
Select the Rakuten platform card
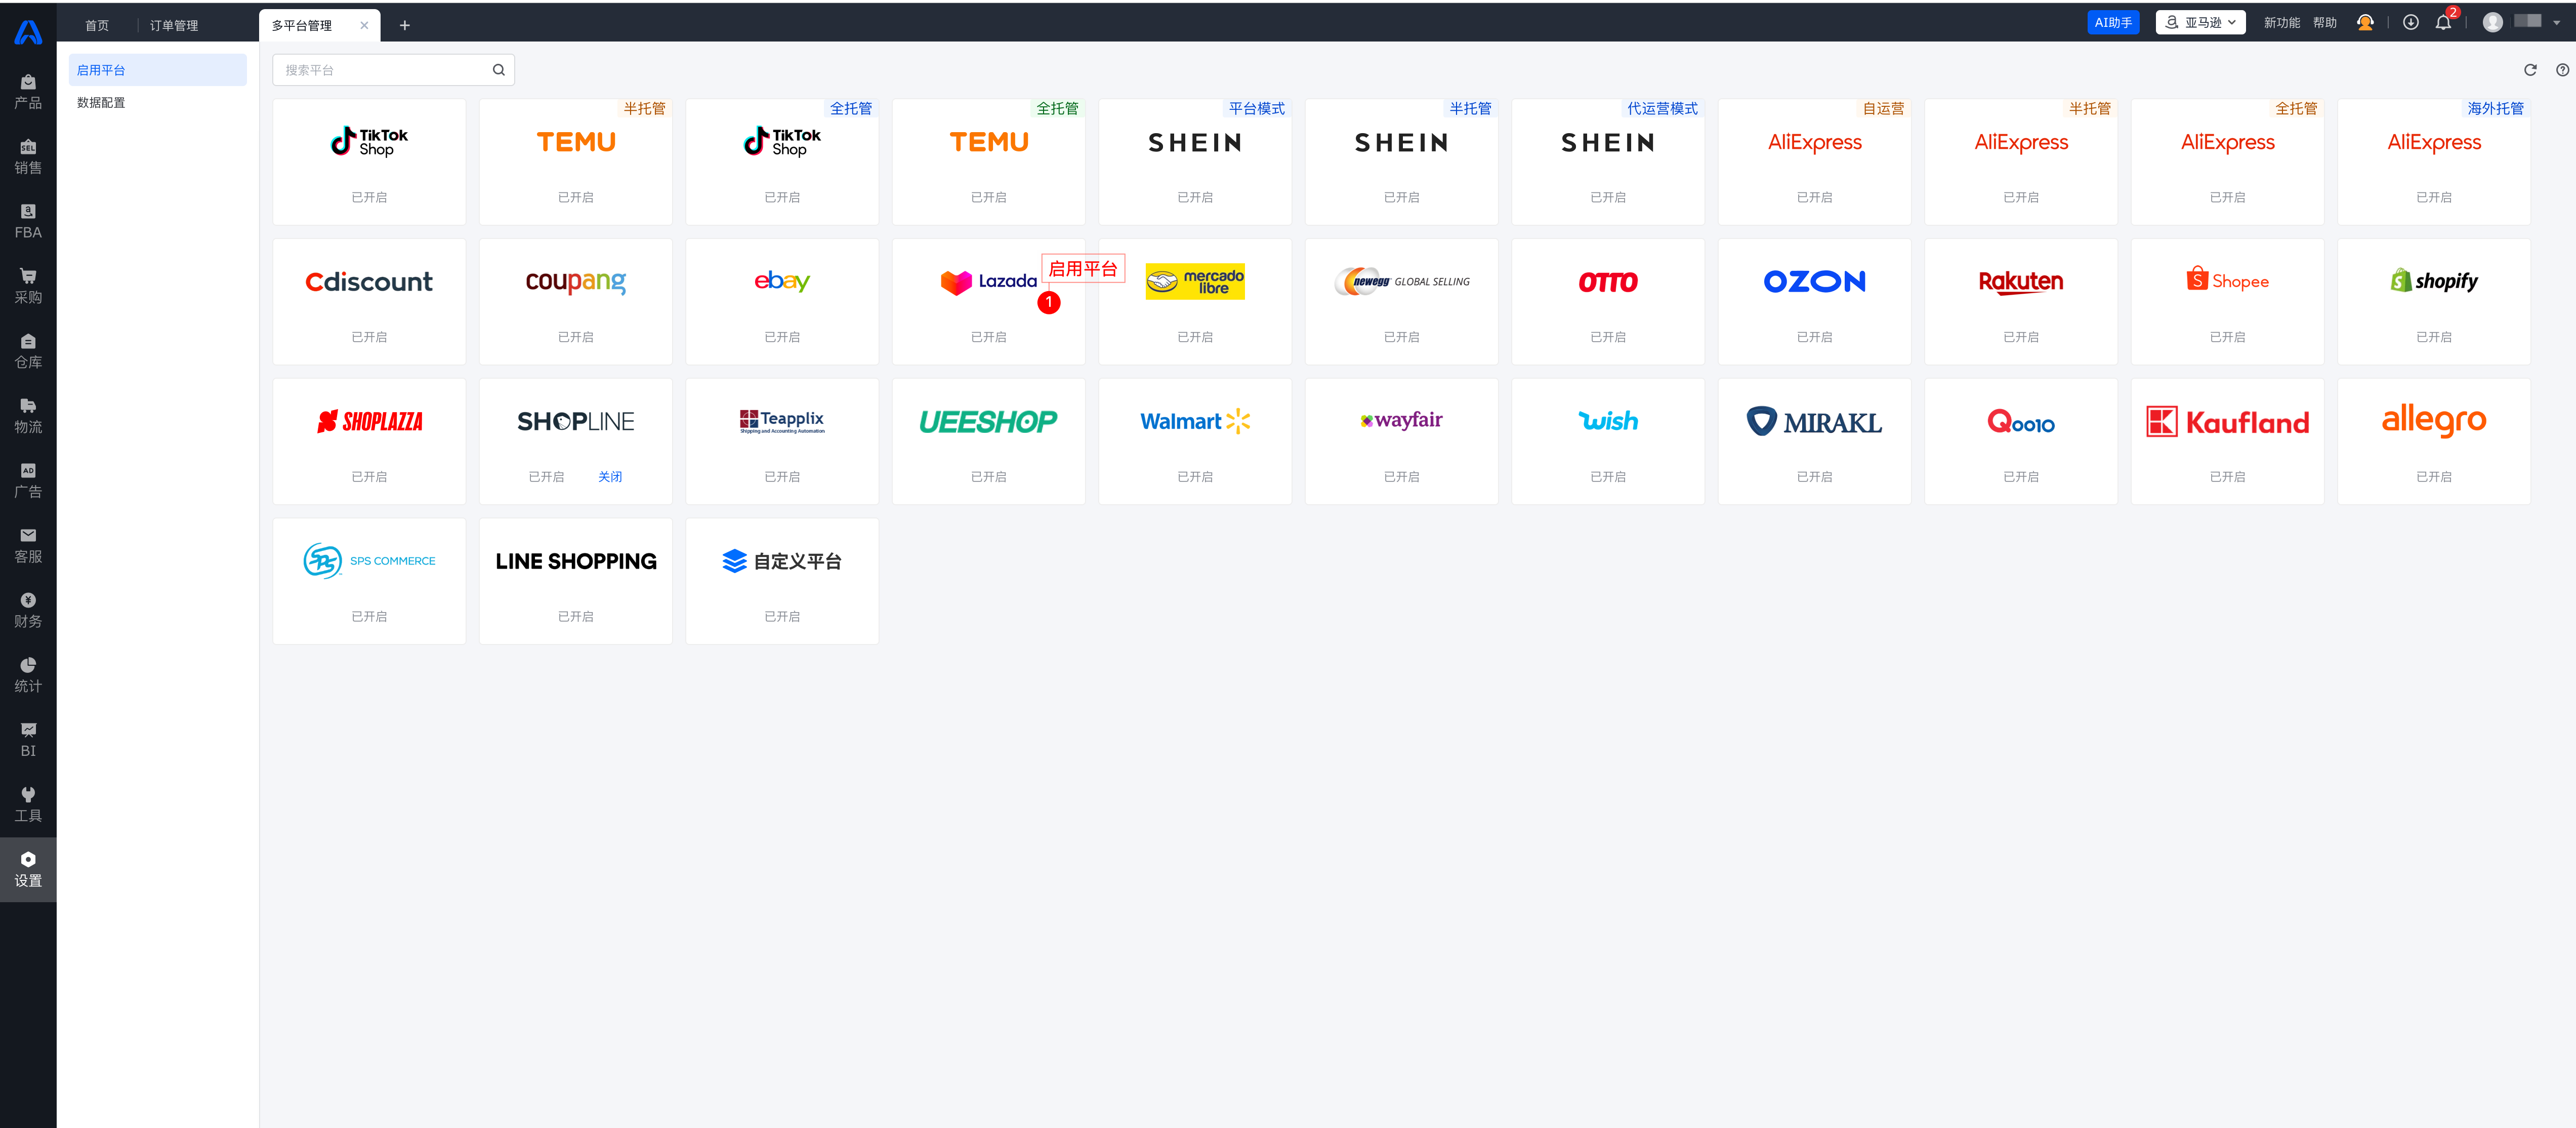(x=2021, y=301)
